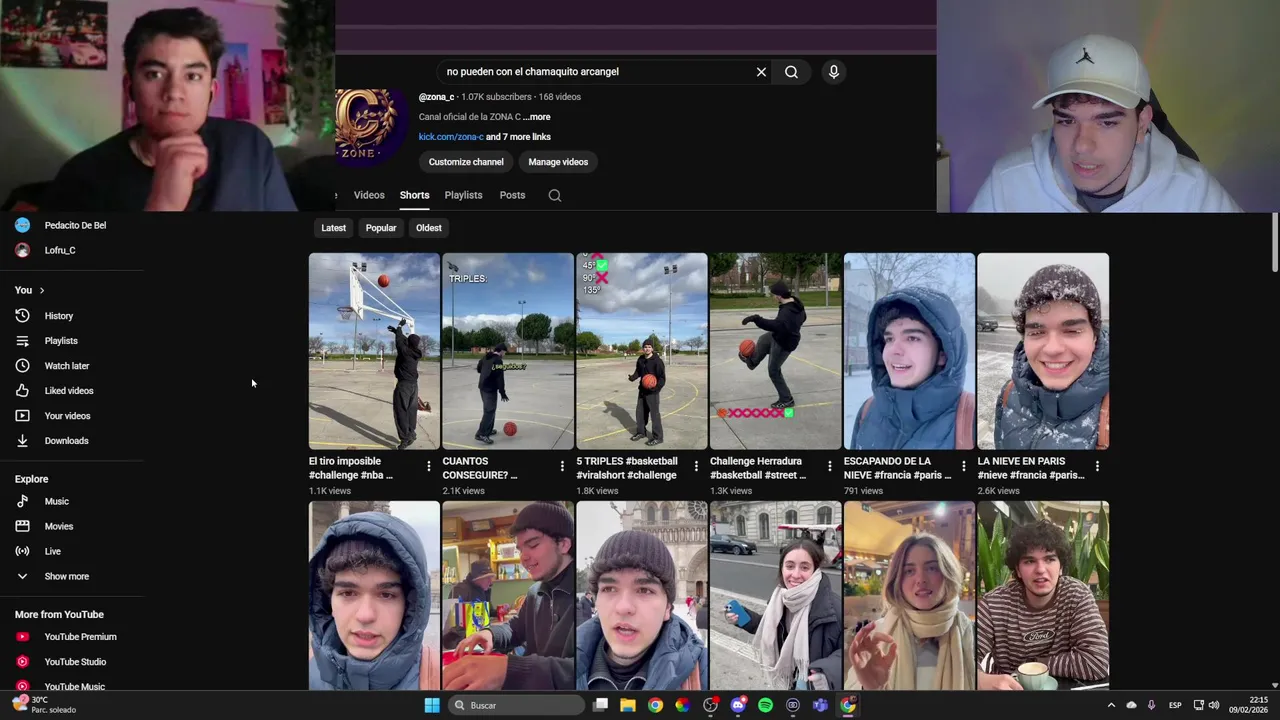1280x720 pixels.
Task: Select the Popular filter chip
Action: 381,228
